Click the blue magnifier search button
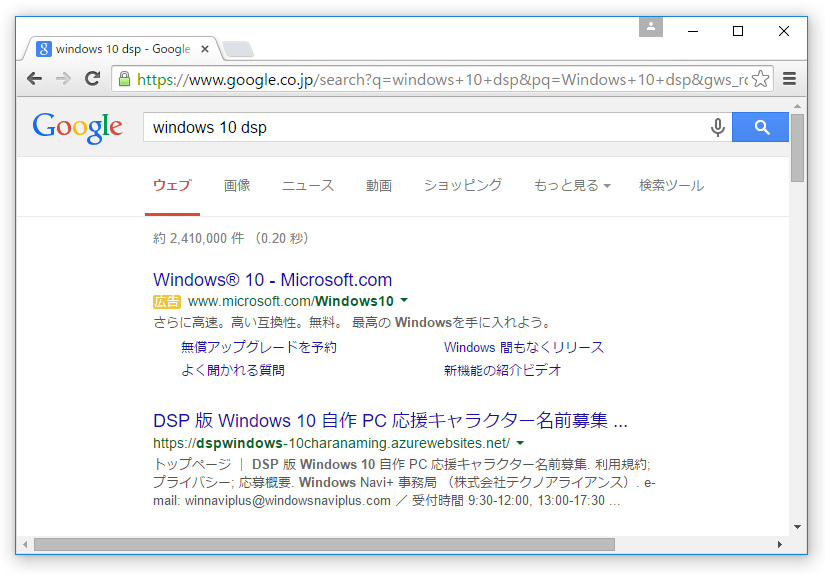This screenshot has height=574, width=825. point(761,127)
